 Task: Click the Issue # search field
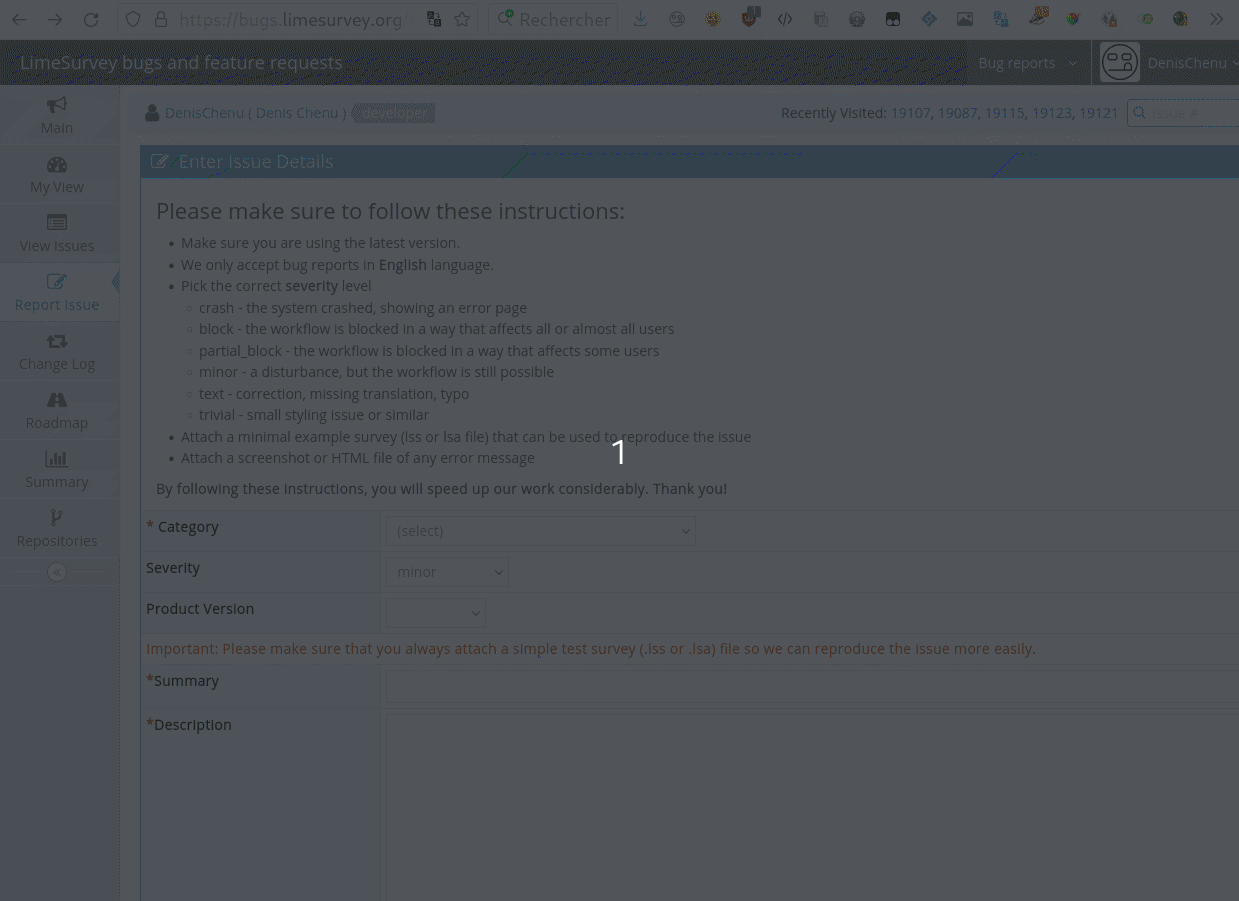pos(1183,113)
